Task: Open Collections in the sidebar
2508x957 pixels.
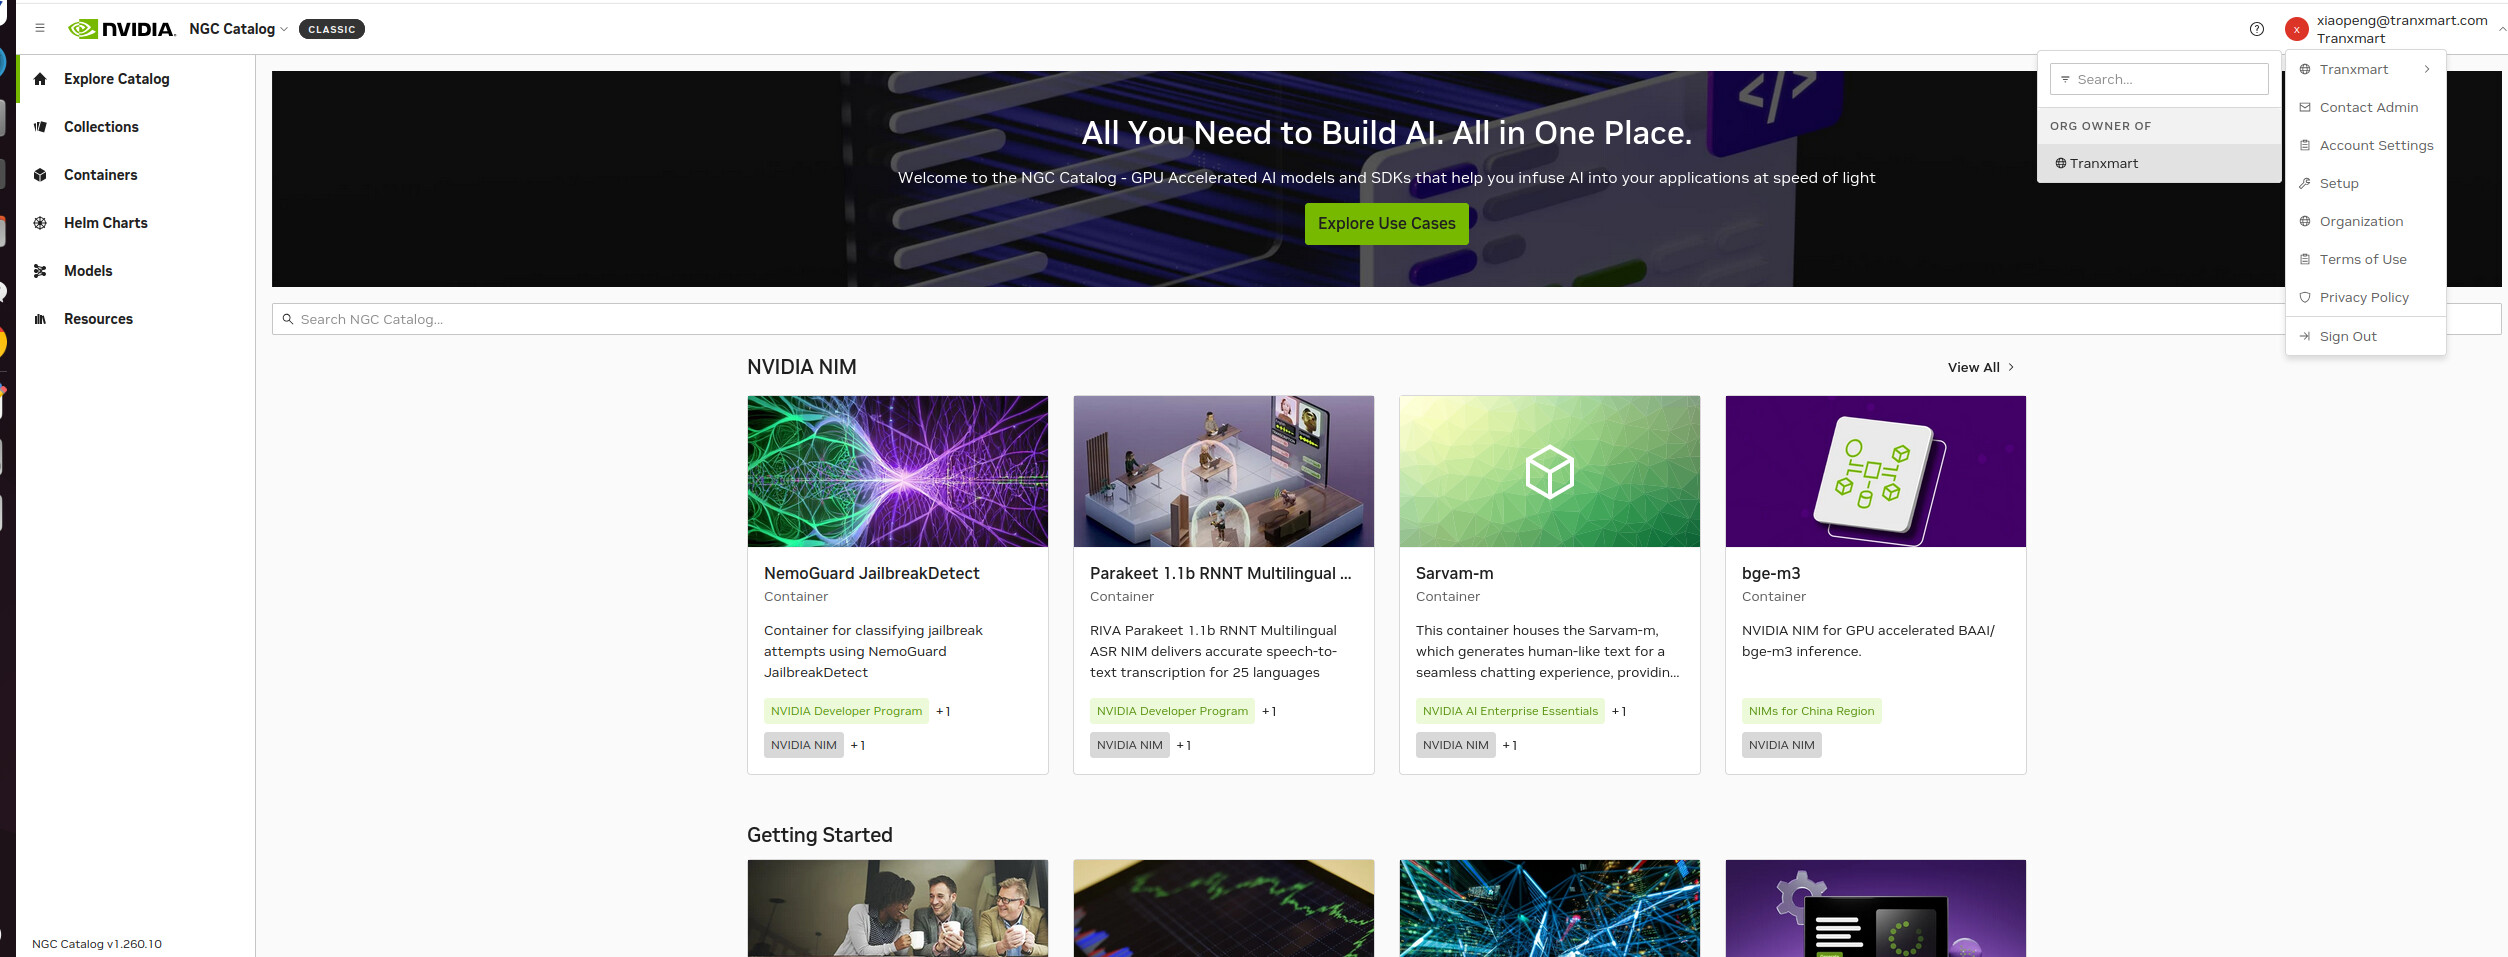Action: (x=101, y=127)
